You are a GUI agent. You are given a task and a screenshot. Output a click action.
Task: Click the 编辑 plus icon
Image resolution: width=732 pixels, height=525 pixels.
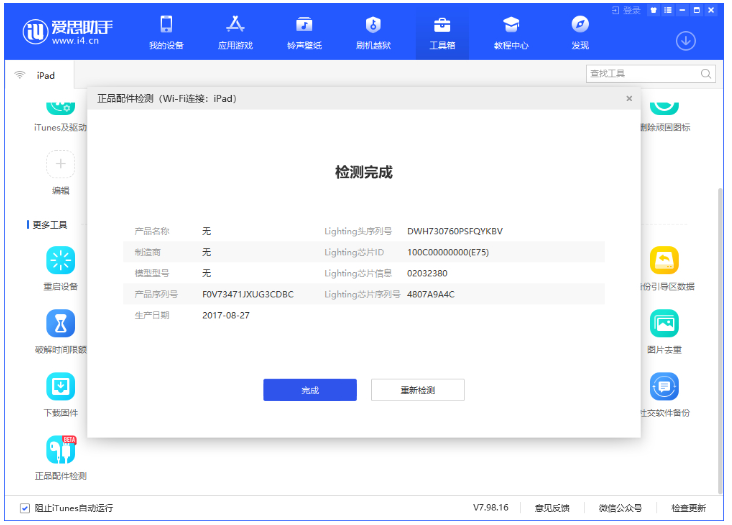click(x=61, y=164)
